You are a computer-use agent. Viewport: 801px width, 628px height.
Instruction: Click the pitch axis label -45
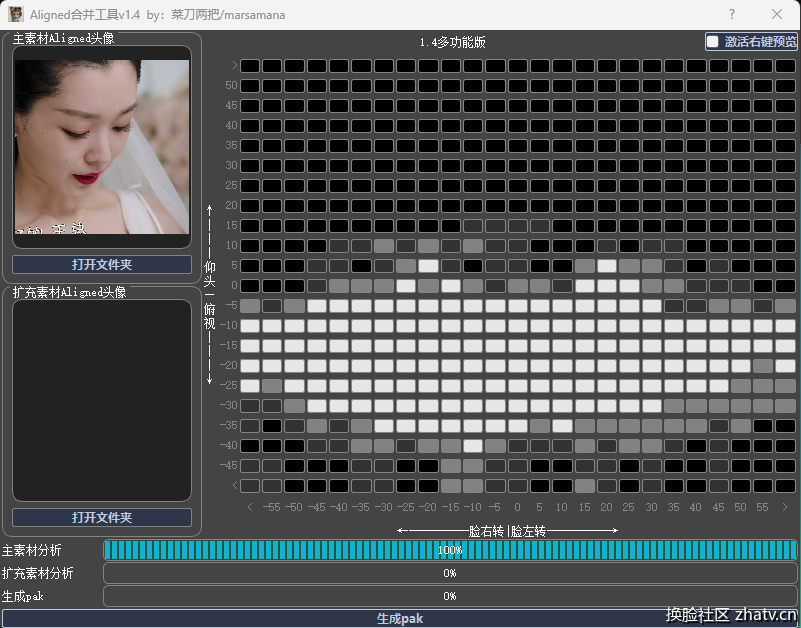pos(229,466)
